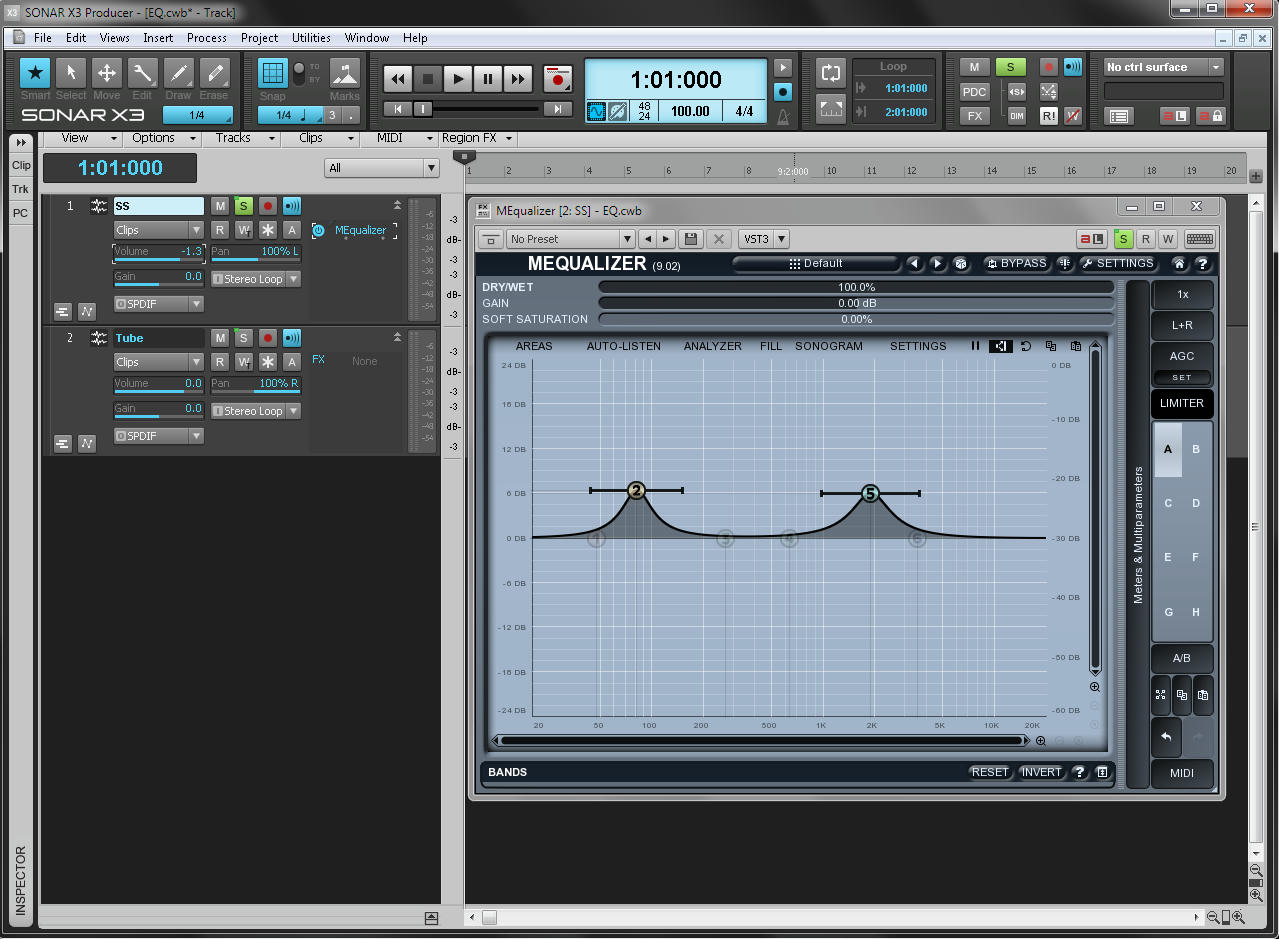
Task: Click the DRY/WET slider bar
Action: (856, 287)
